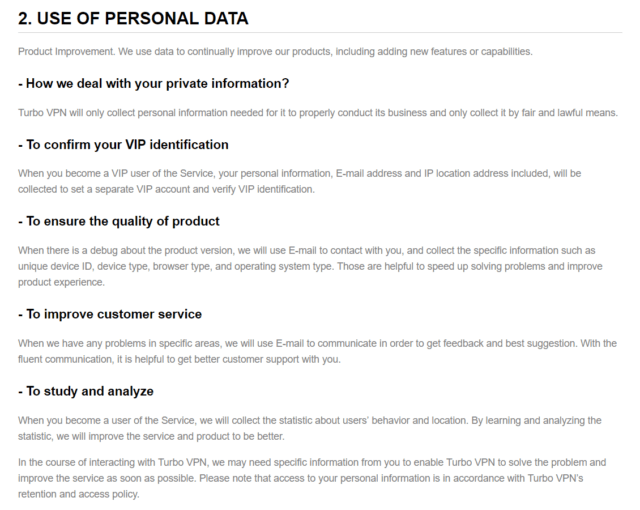The image size is (640, 510).
Task: Click the final paragraph on retention and access policy
Action: [312, 478]
